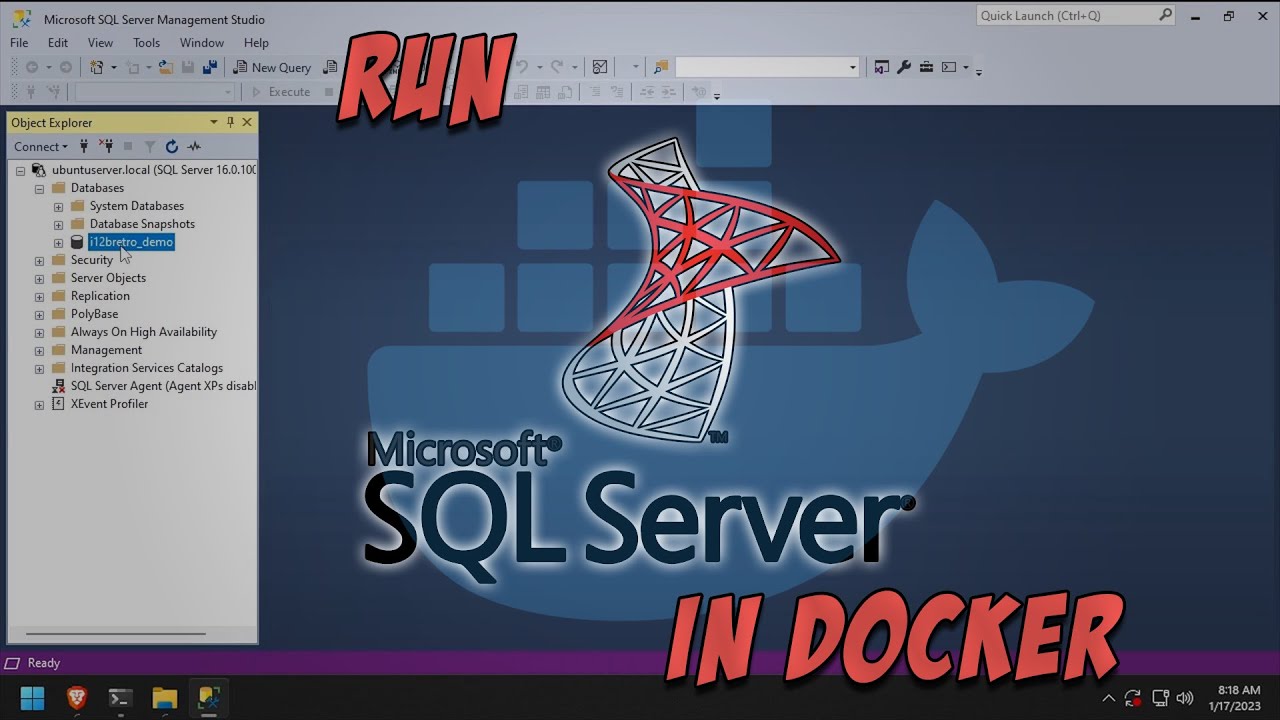Open the View menu
Screen dimensions: 1280x720
pyautogui.click(x=100, y=43)
